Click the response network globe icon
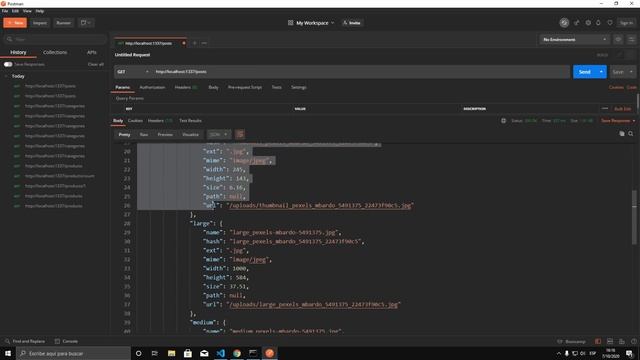This screenshot has width=640, height=360. (x=503, y=121)
